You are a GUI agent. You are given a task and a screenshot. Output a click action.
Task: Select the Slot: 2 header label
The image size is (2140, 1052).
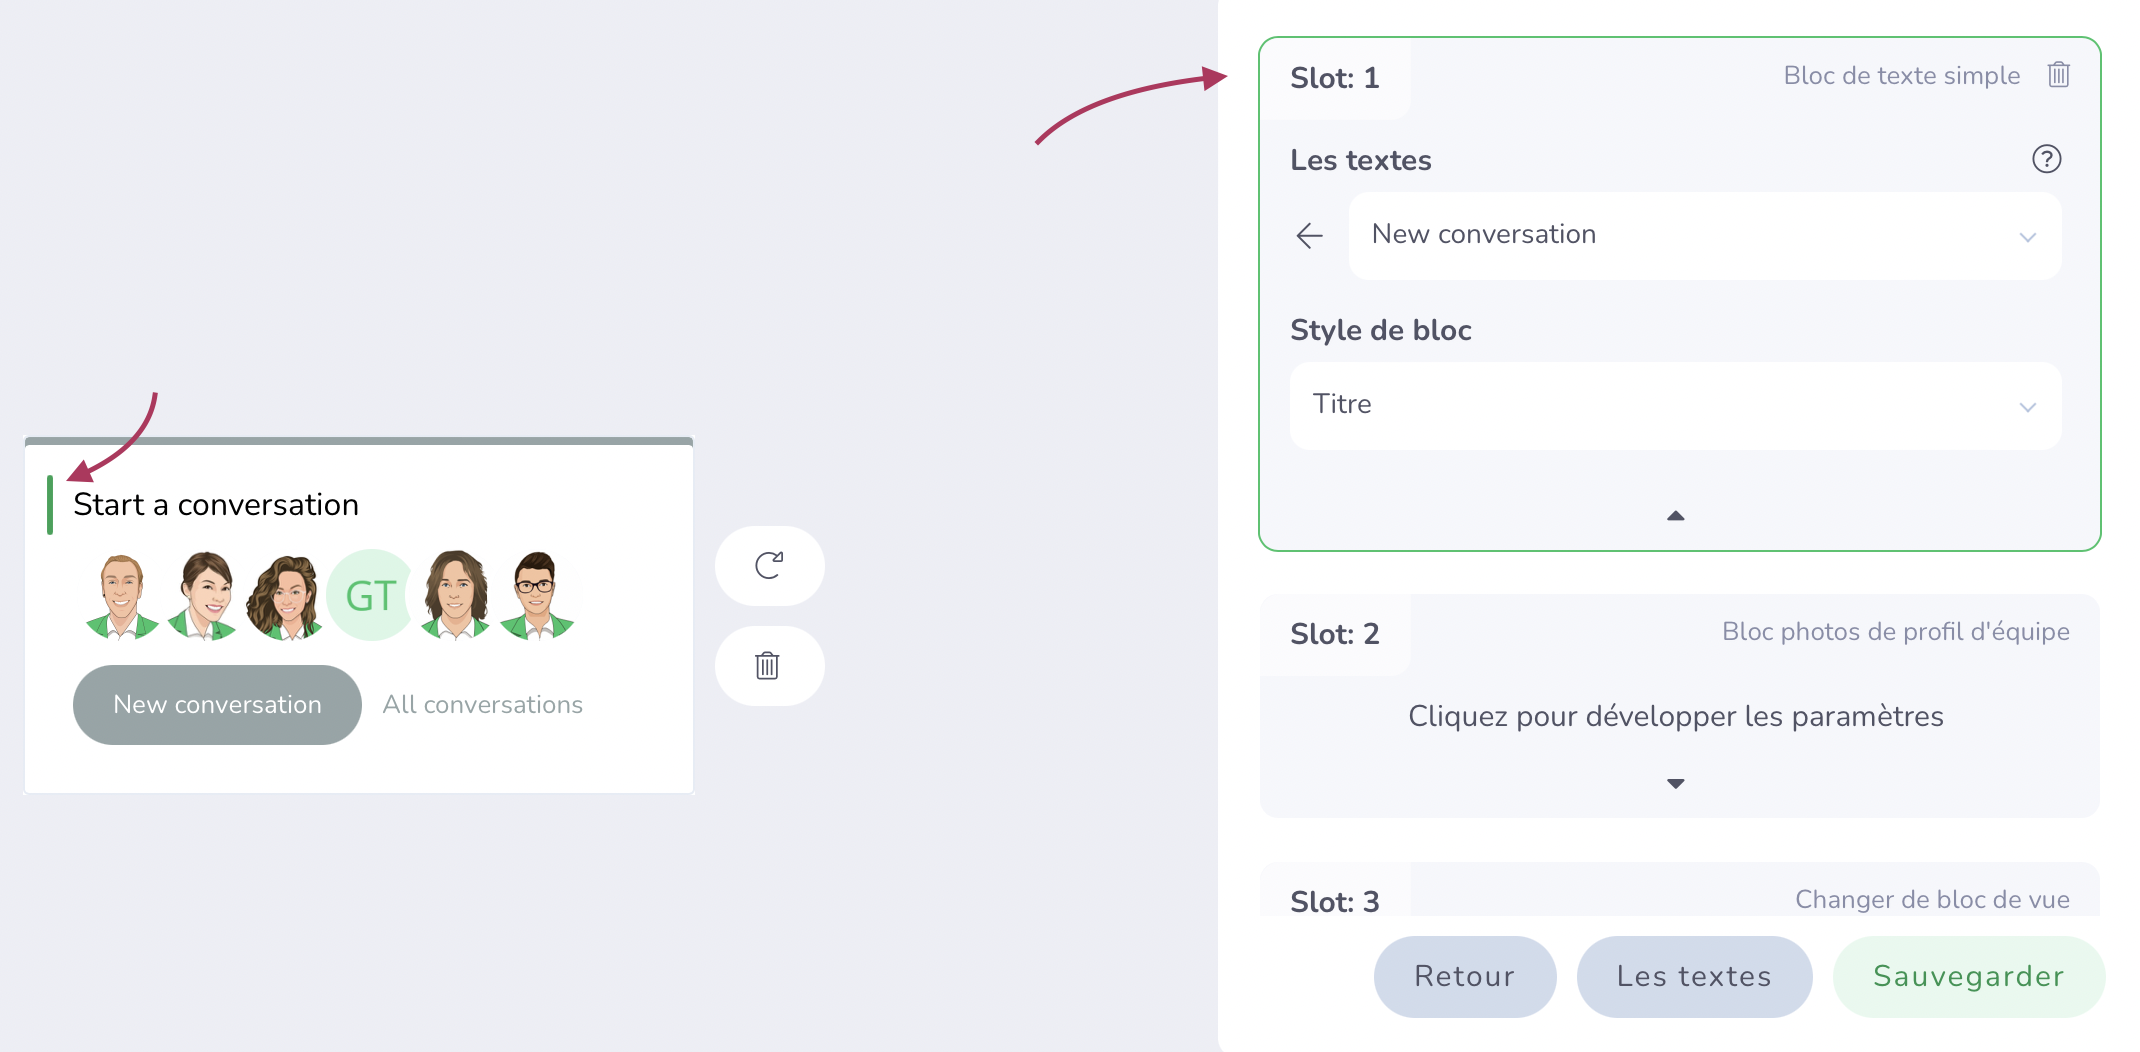click(1335, 634)
